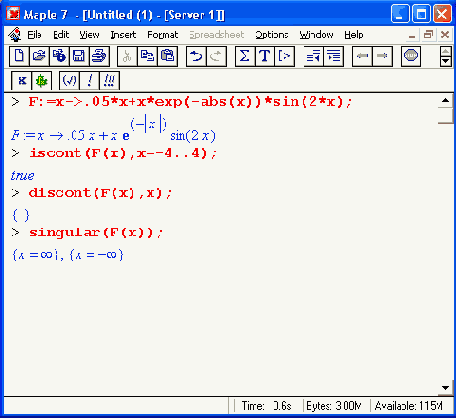Click the toolbar spinner down arrow

446,61
